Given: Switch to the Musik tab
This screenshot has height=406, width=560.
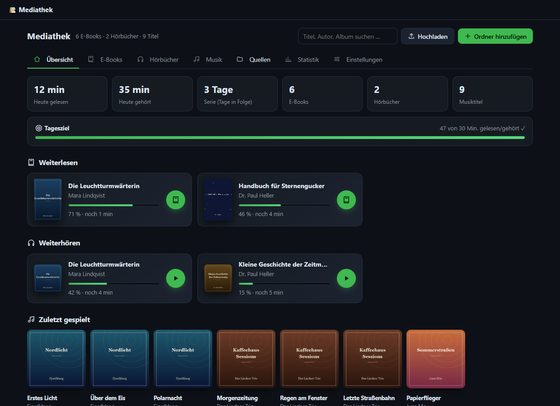Looking at the screenshot, I should 208,60.
